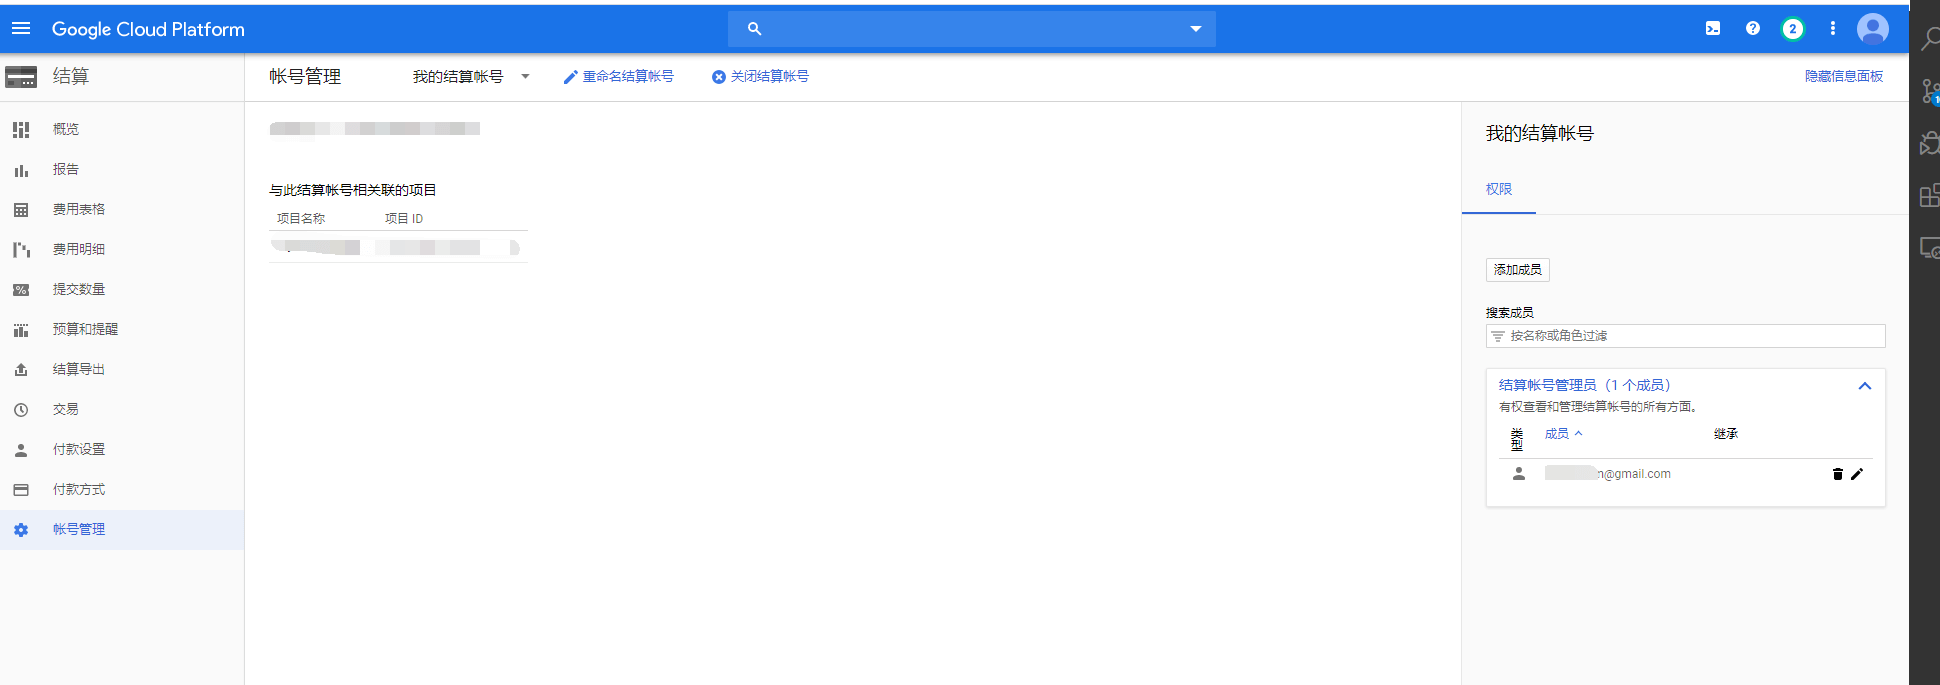Click the 添加成员 button
This screenshot has width=1940, height=685.
click(1517, 270)
